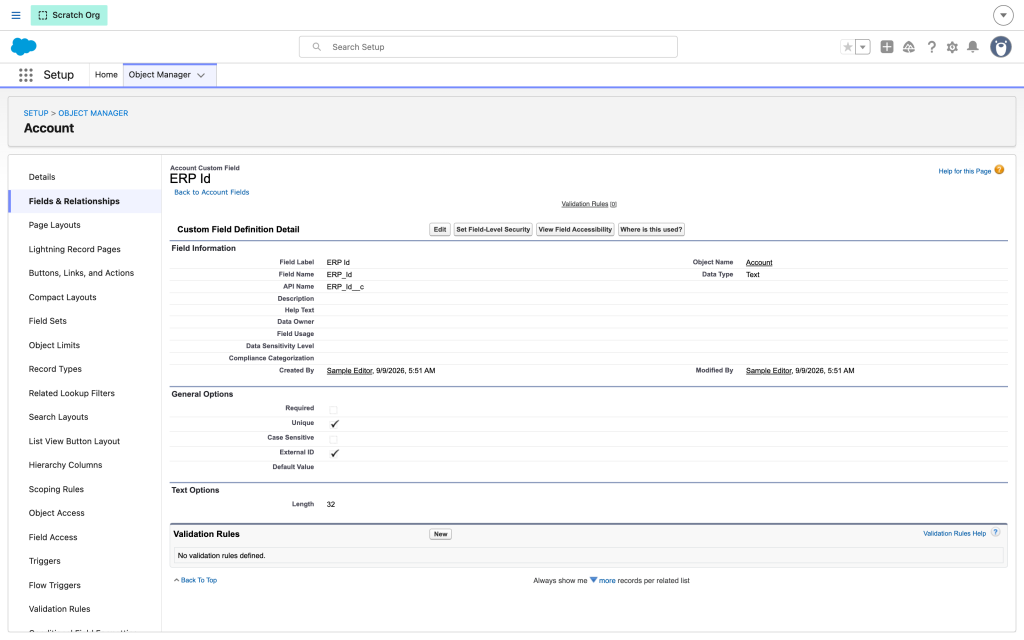Open Page Layouts in the sidebar
The image size is (1024, 640).
click(x=54, y=225)
